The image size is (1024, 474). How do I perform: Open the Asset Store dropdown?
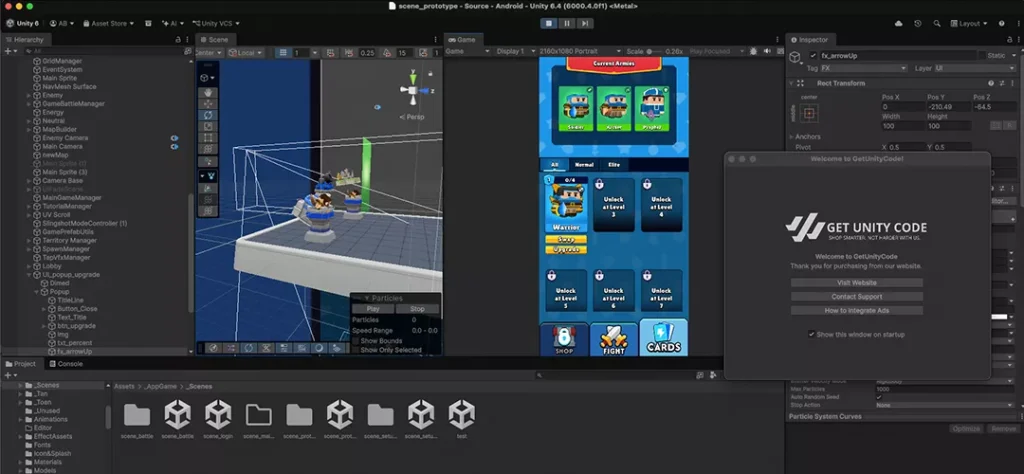(108, 24)
